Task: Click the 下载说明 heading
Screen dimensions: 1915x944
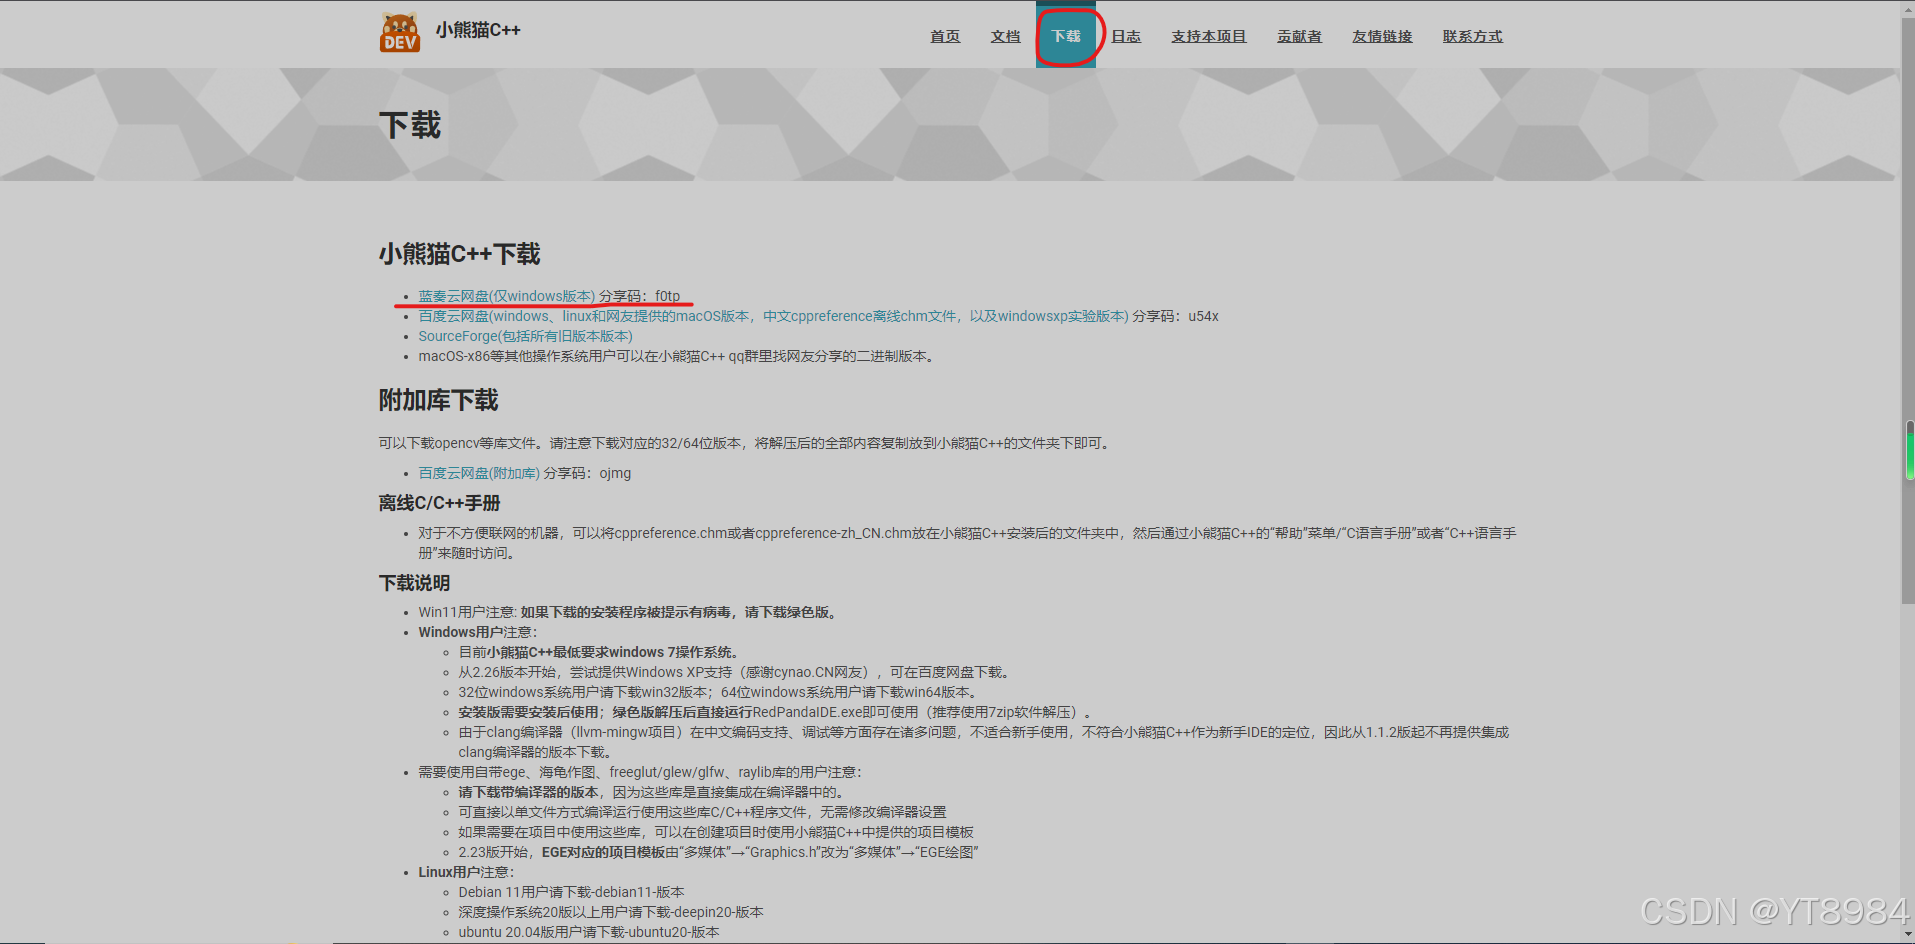Action: click(x=414, y=583)
